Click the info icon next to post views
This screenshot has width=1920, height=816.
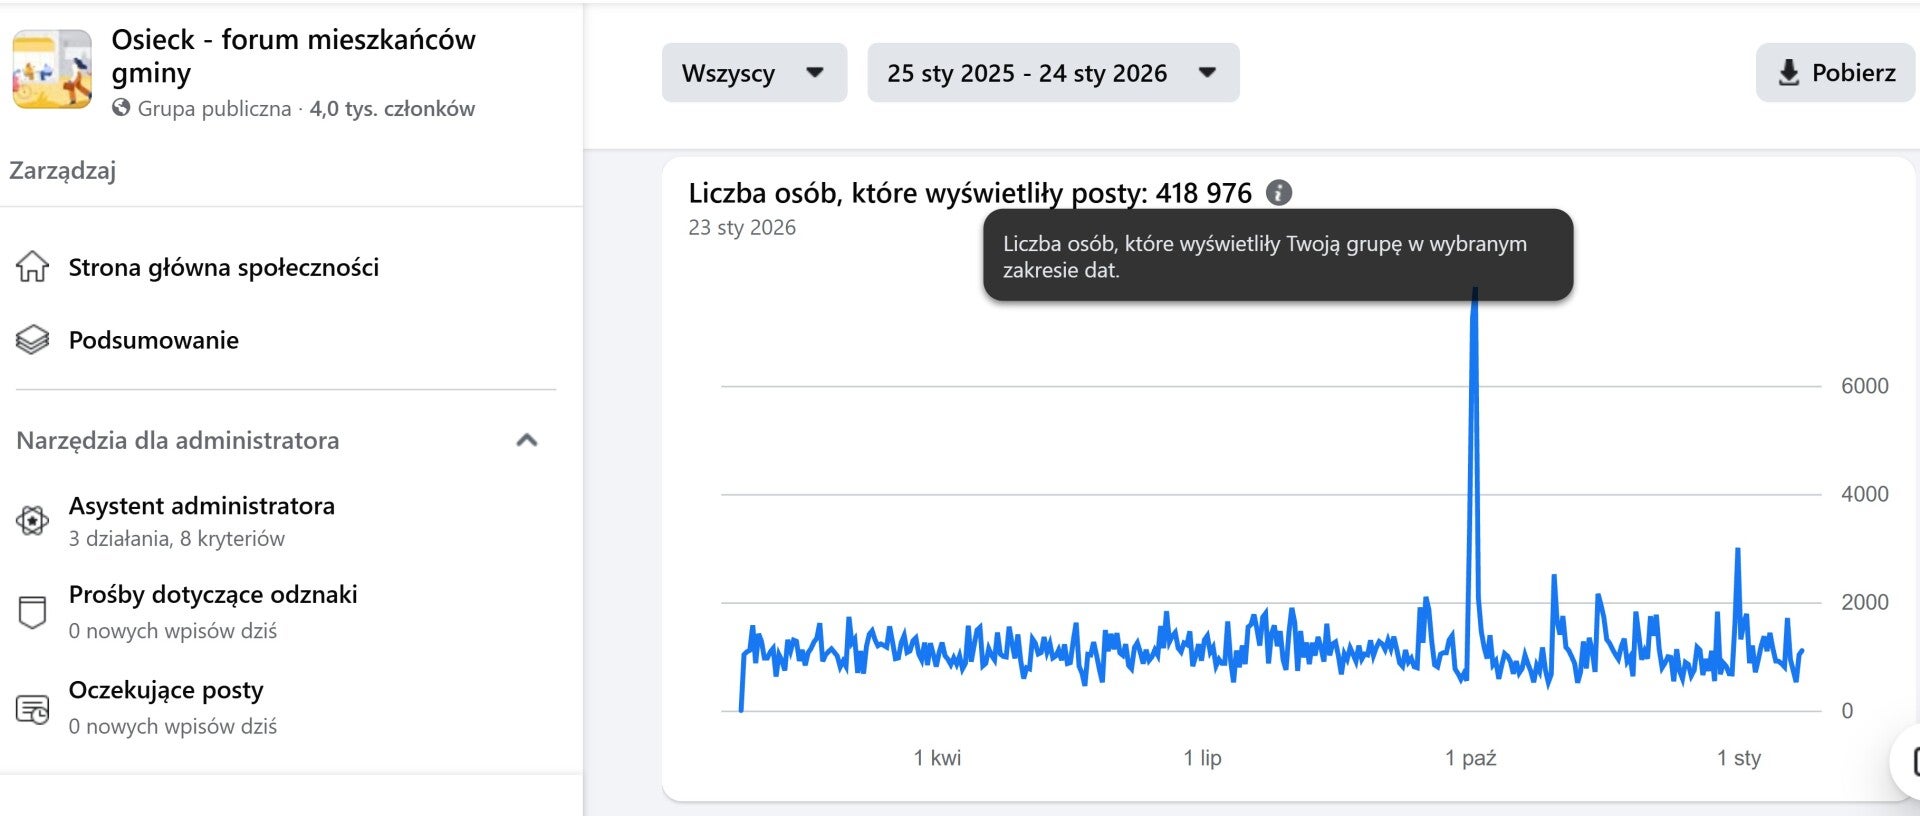[1279, 193]
